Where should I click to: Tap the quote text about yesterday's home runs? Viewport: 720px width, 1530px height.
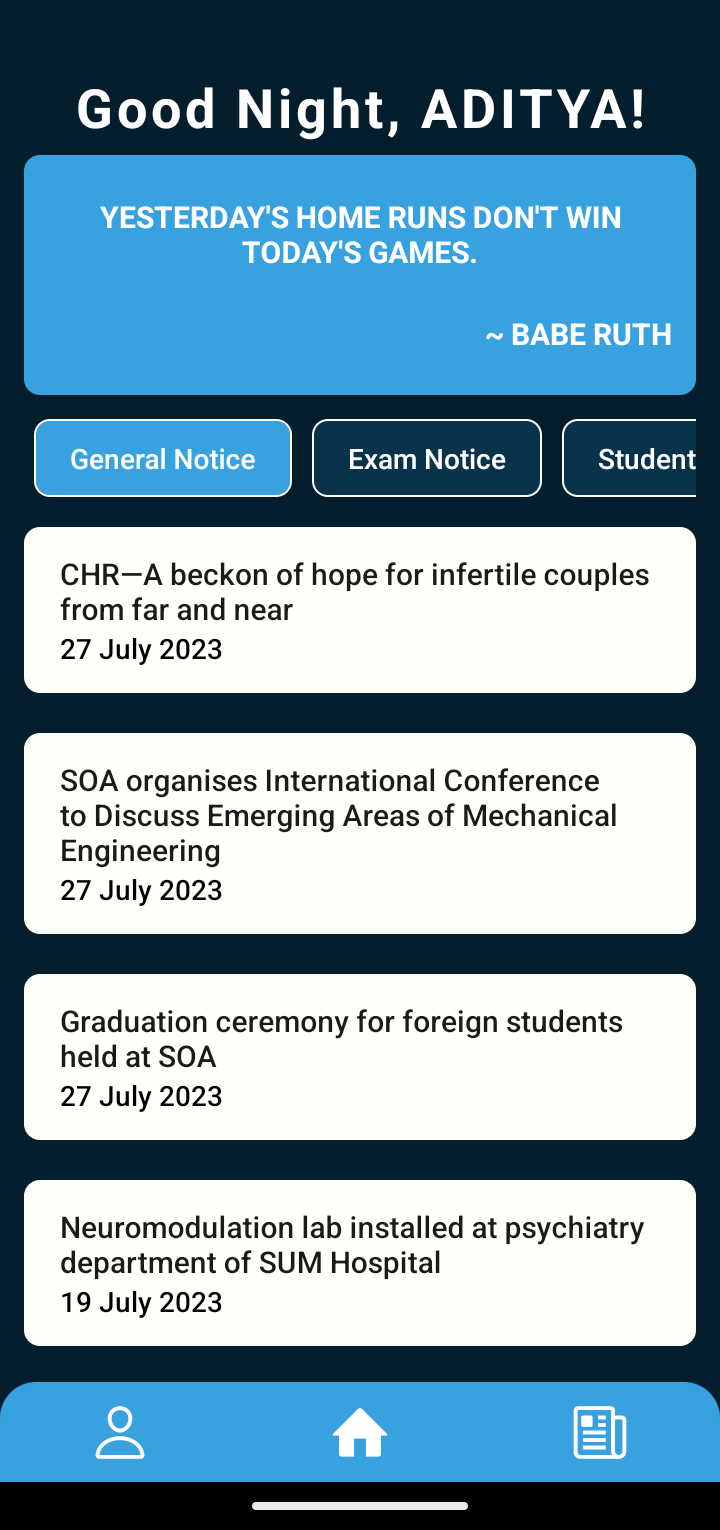(360, 235)
